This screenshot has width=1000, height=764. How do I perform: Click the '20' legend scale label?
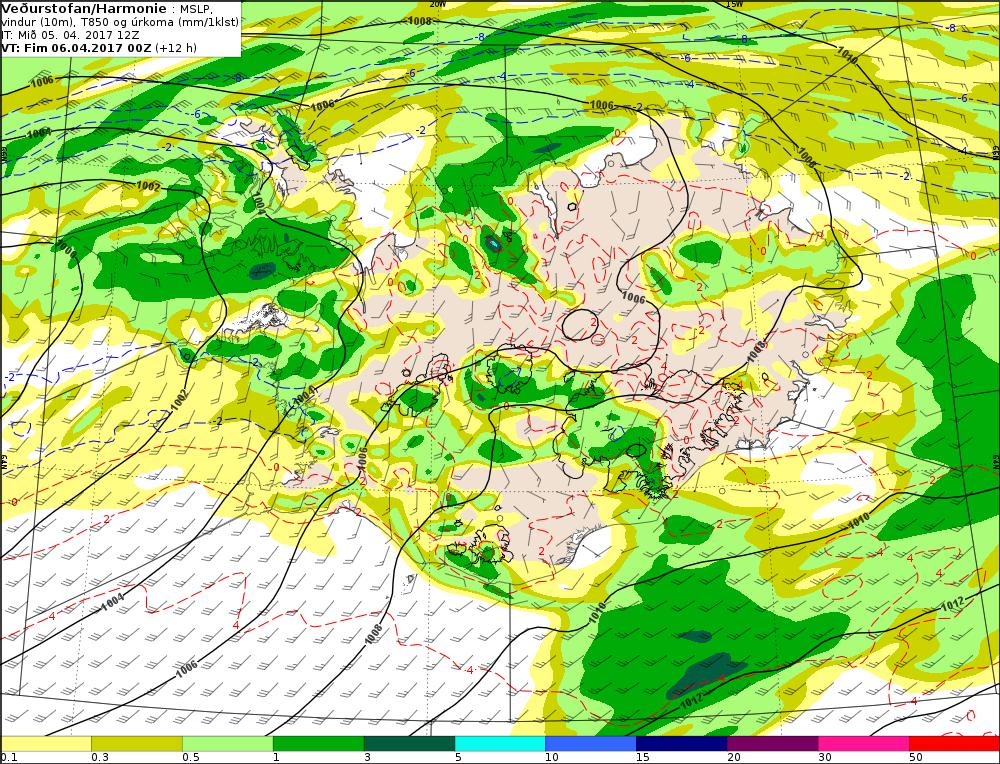[734, 758]
